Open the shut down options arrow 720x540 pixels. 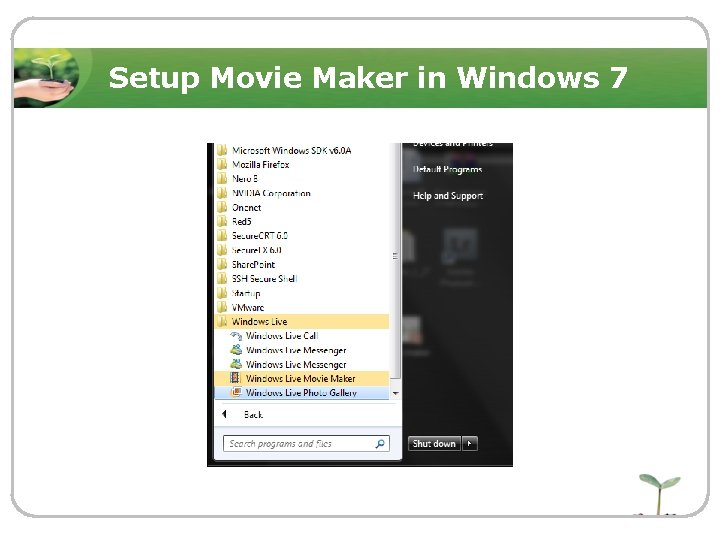(469, 444)
